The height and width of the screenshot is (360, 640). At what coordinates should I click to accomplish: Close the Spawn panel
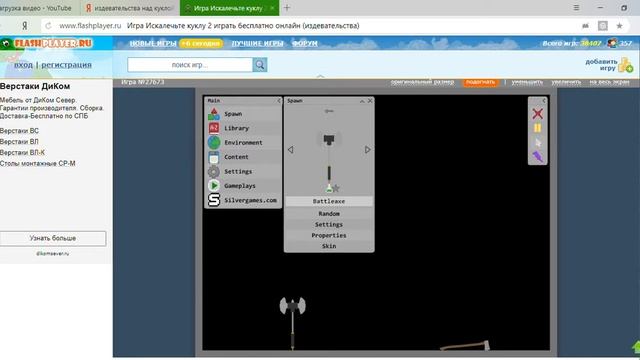[370, 100]
